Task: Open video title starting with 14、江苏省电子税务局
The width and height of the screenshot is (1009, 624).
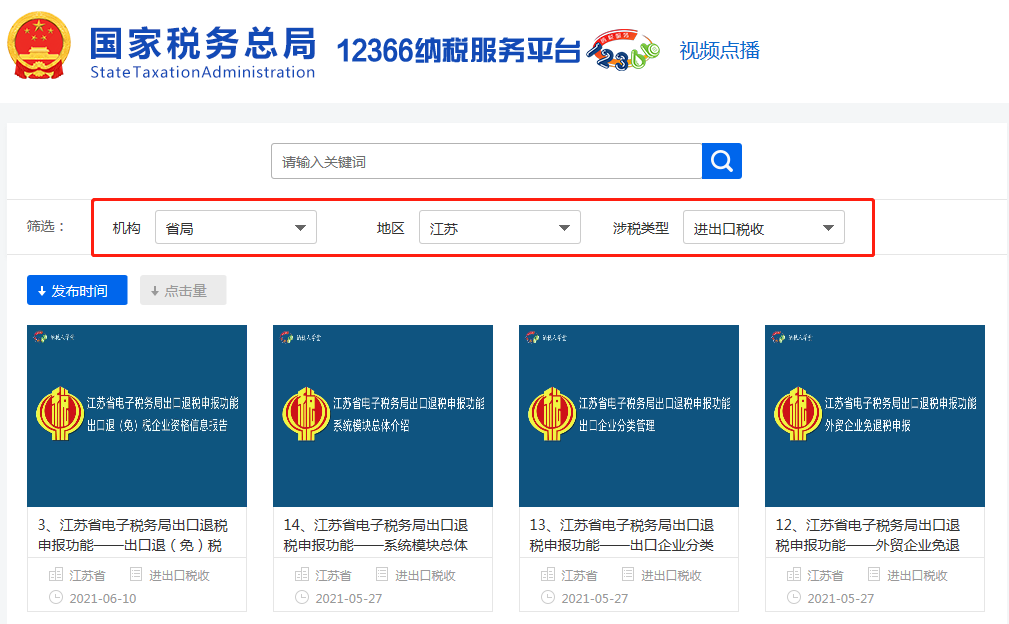Action: point(376,535)
